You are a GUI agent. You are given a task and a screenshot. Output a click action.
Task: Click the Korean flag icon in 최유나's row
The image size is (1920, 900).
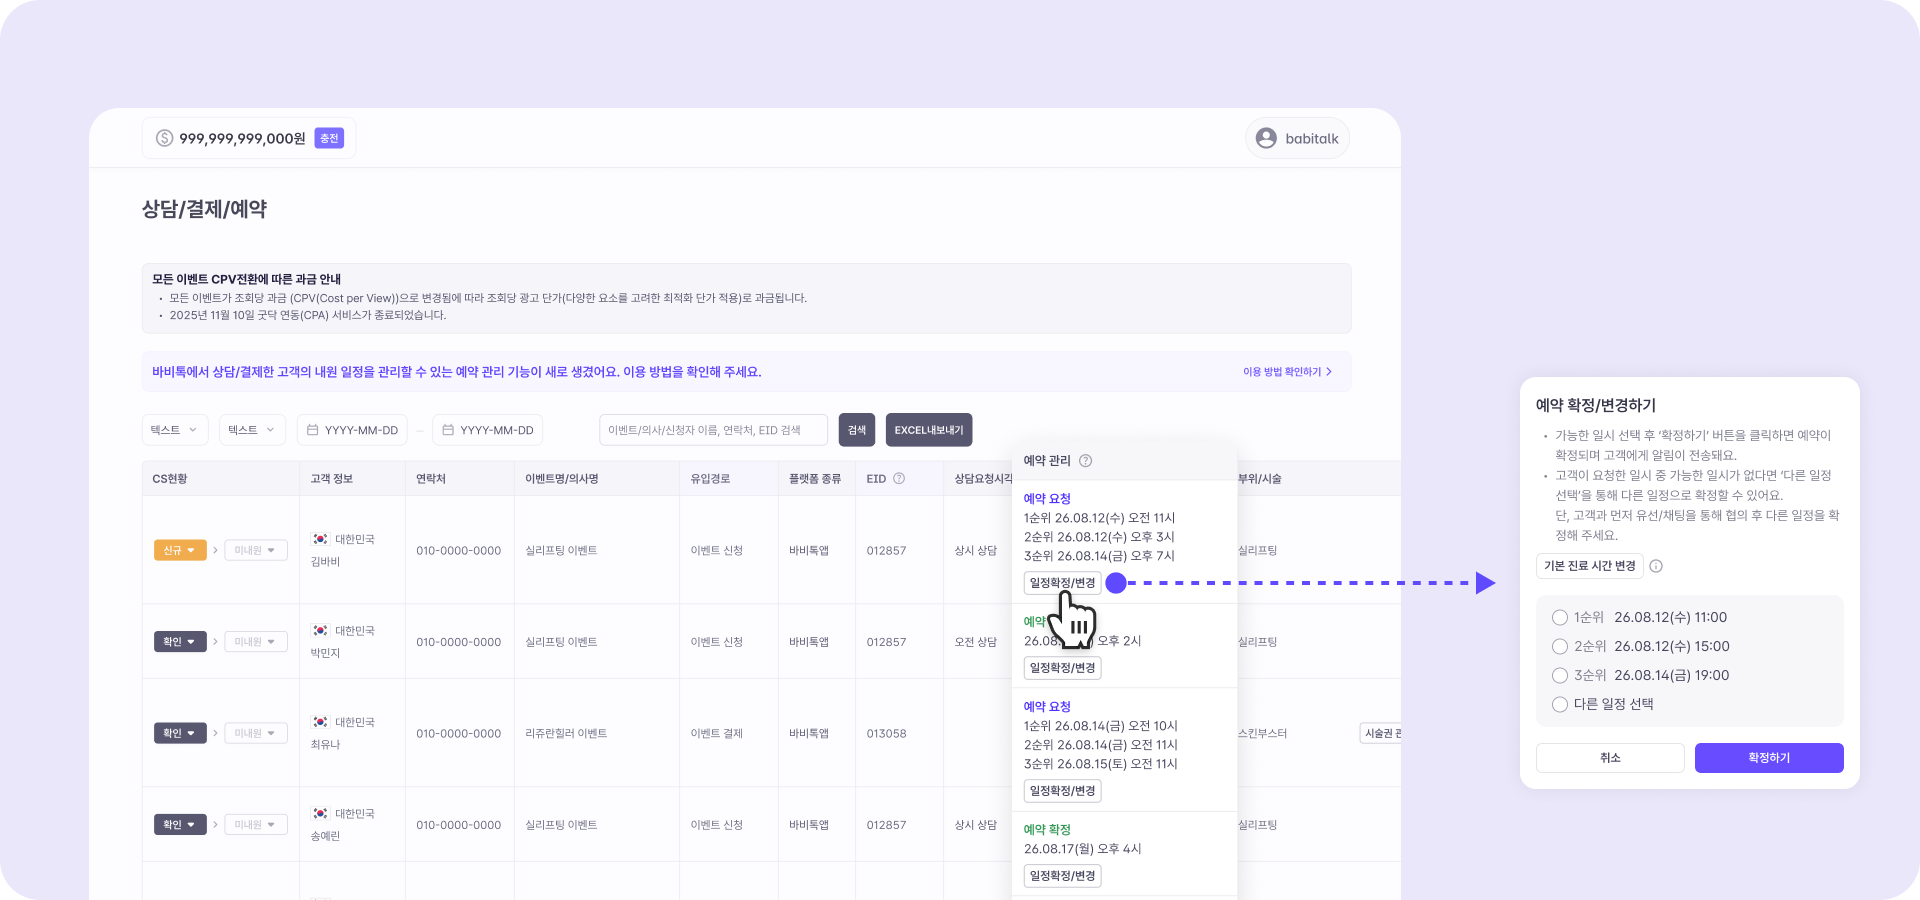320,722
